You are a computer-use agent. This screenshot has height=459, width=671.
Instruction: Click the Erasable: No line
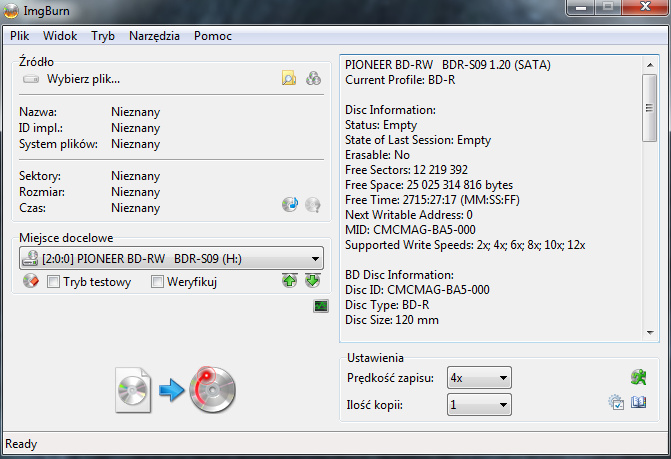pos(377,155)
